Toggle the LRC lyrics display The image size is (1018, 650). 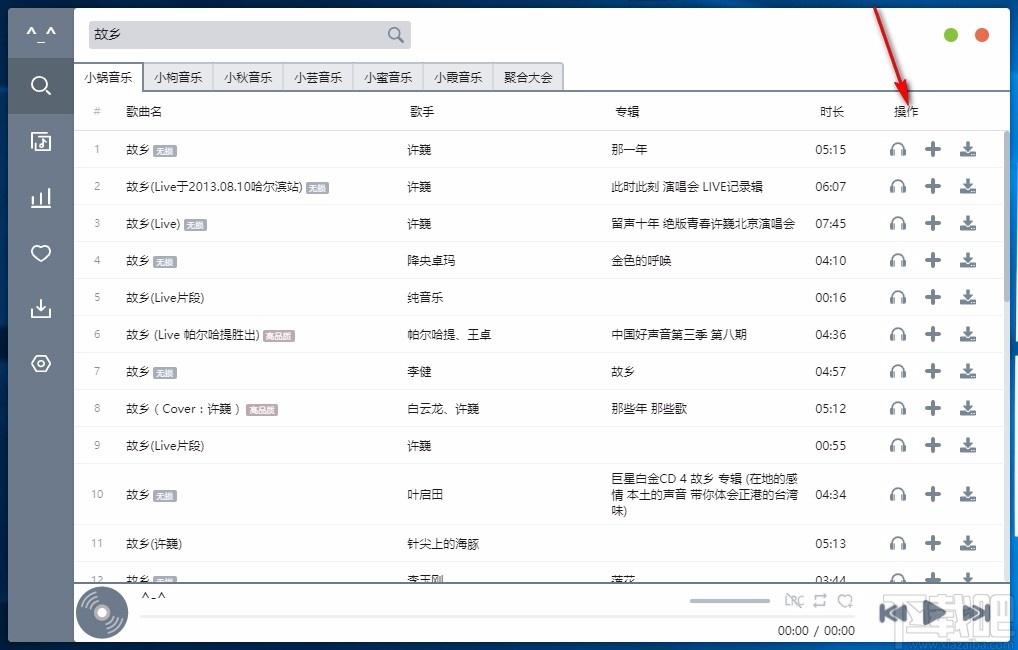click(793, 601)
